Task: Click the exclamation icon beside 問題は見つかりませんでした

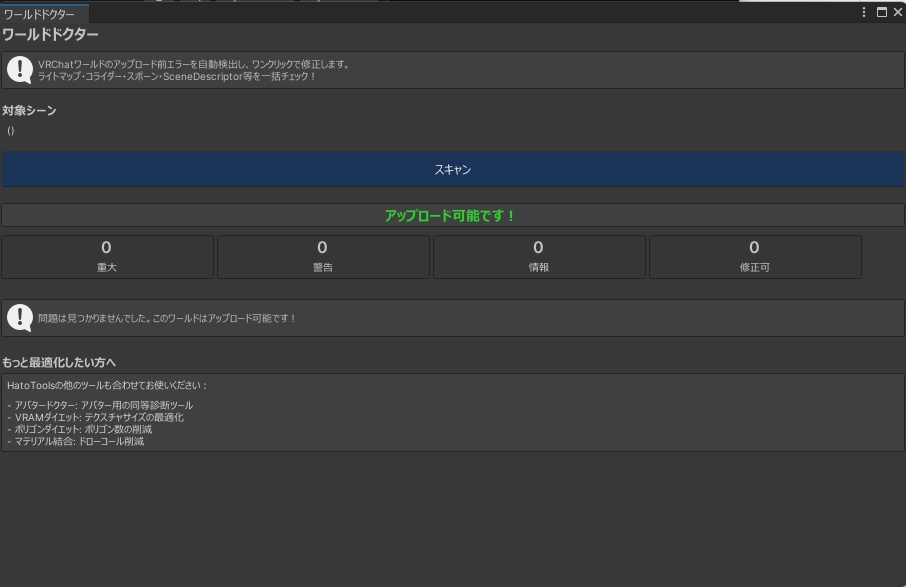Action: pyautogui.click(x=20, y=317)
